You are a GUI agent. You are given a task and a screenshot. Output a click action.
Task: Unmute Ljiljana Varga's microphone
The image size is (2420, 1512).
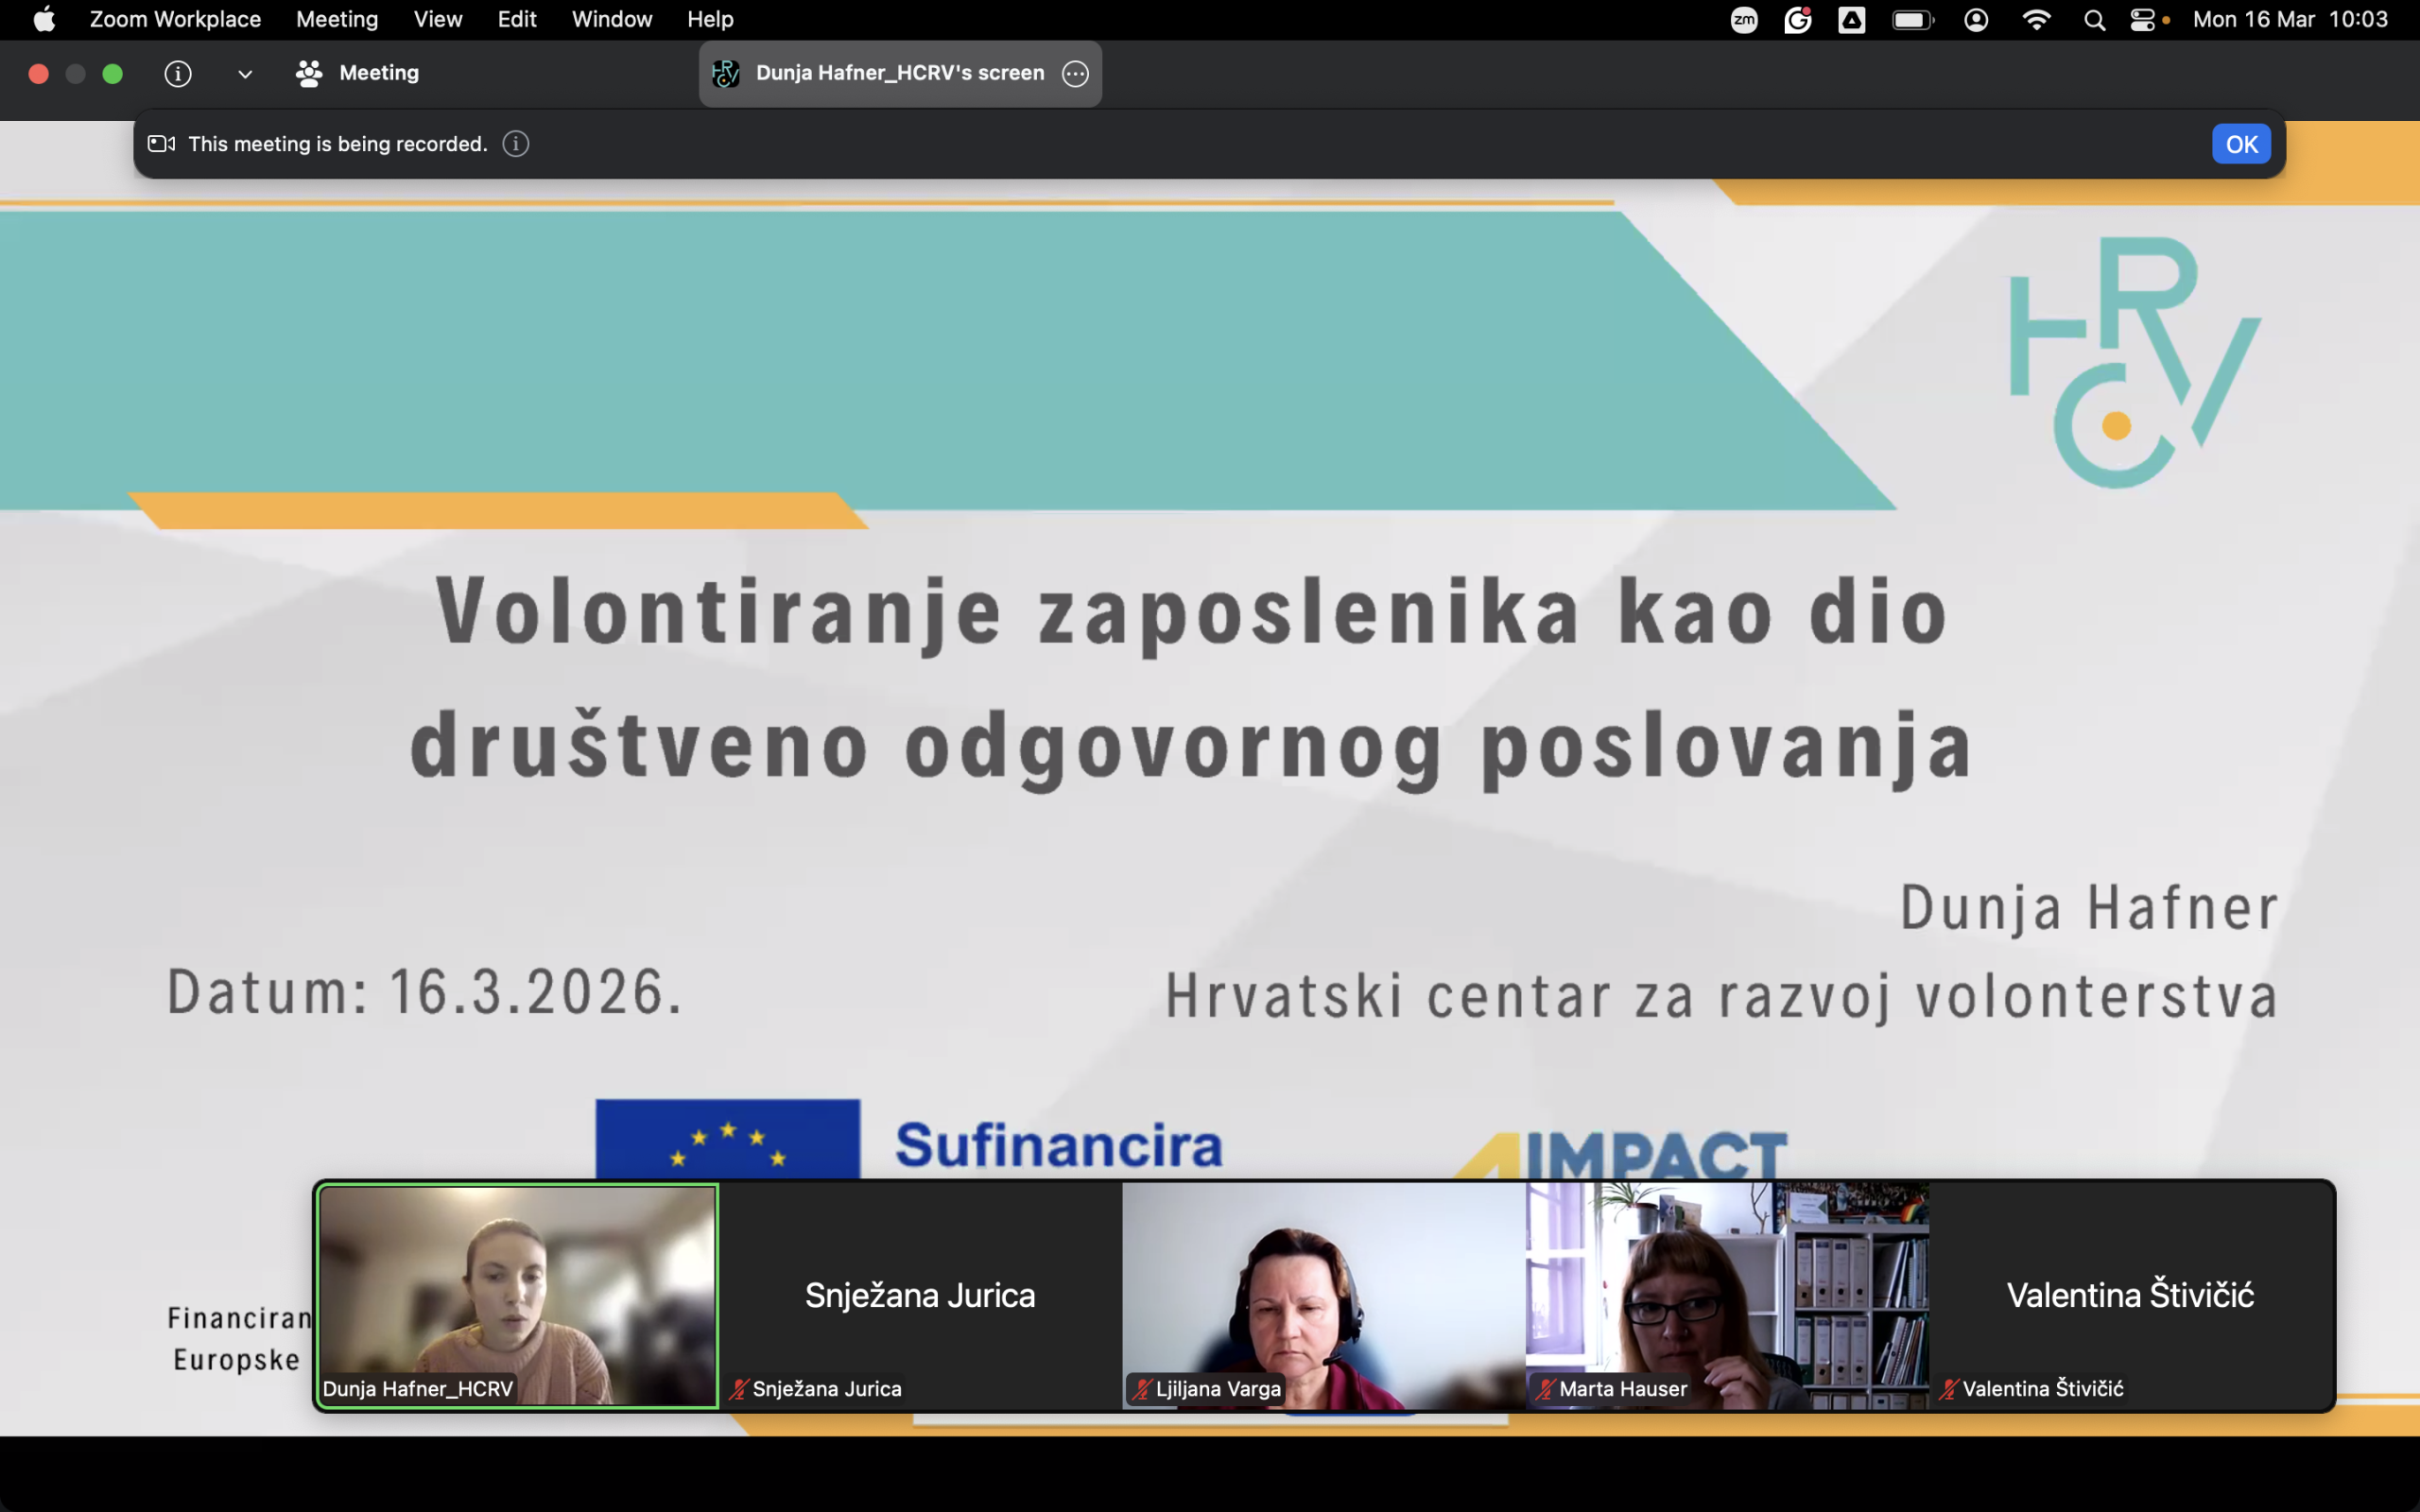pyautogui.click(x=1141, y=1388)
